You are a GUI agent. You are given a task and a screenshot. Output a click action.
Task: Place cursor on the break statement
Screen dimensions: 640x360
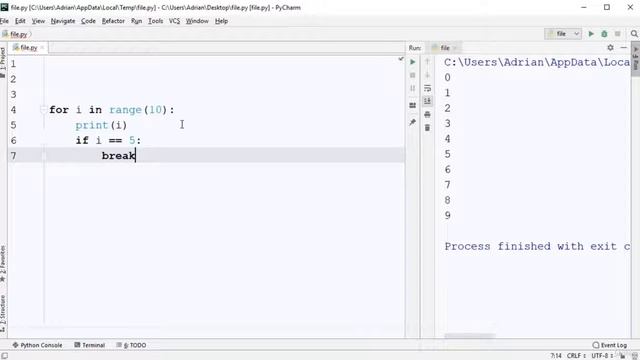[x=118, y=156]
